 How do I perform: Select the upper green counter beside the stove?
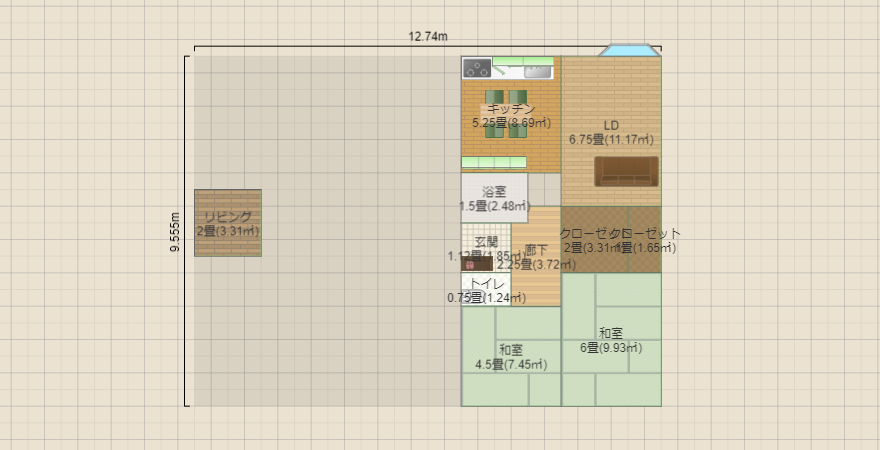[x=523, y=61]
